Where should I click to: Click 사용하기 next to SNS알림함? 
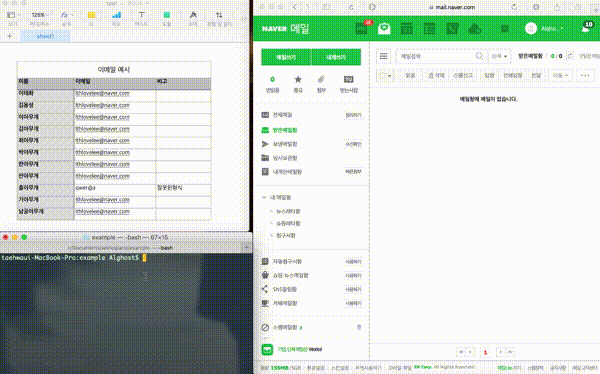[x=353, y=289]
